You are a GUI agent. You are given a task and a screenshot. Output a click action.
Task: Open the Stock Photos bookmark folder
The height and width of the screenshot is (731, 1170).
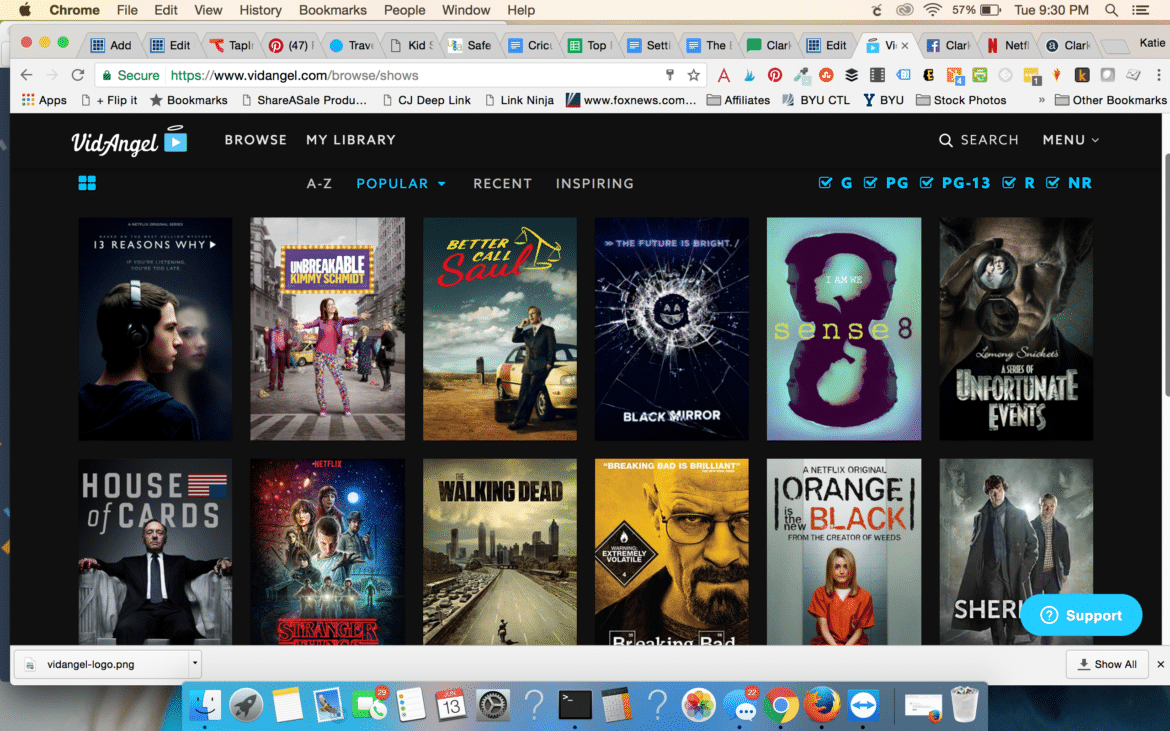(961, 100)
